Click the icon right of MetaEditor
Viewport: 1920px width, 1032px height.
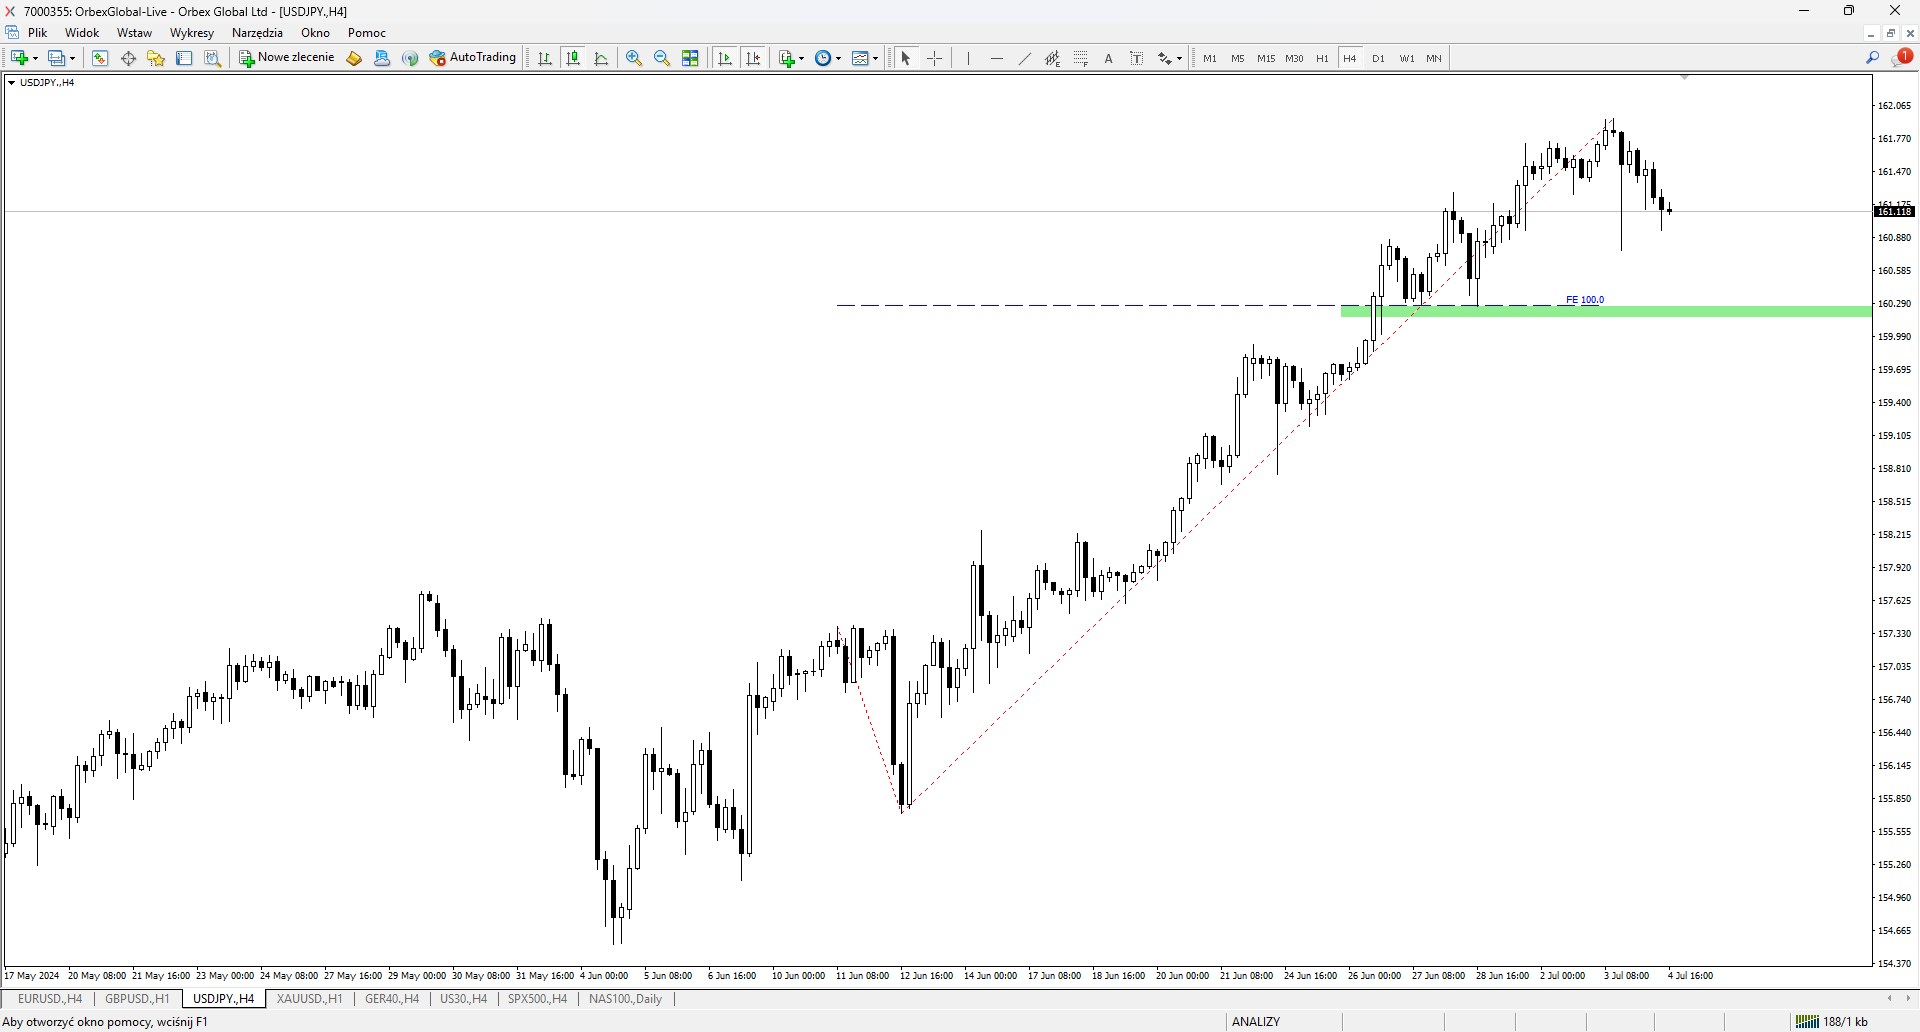pyautogui.click(x=382, y=58)
